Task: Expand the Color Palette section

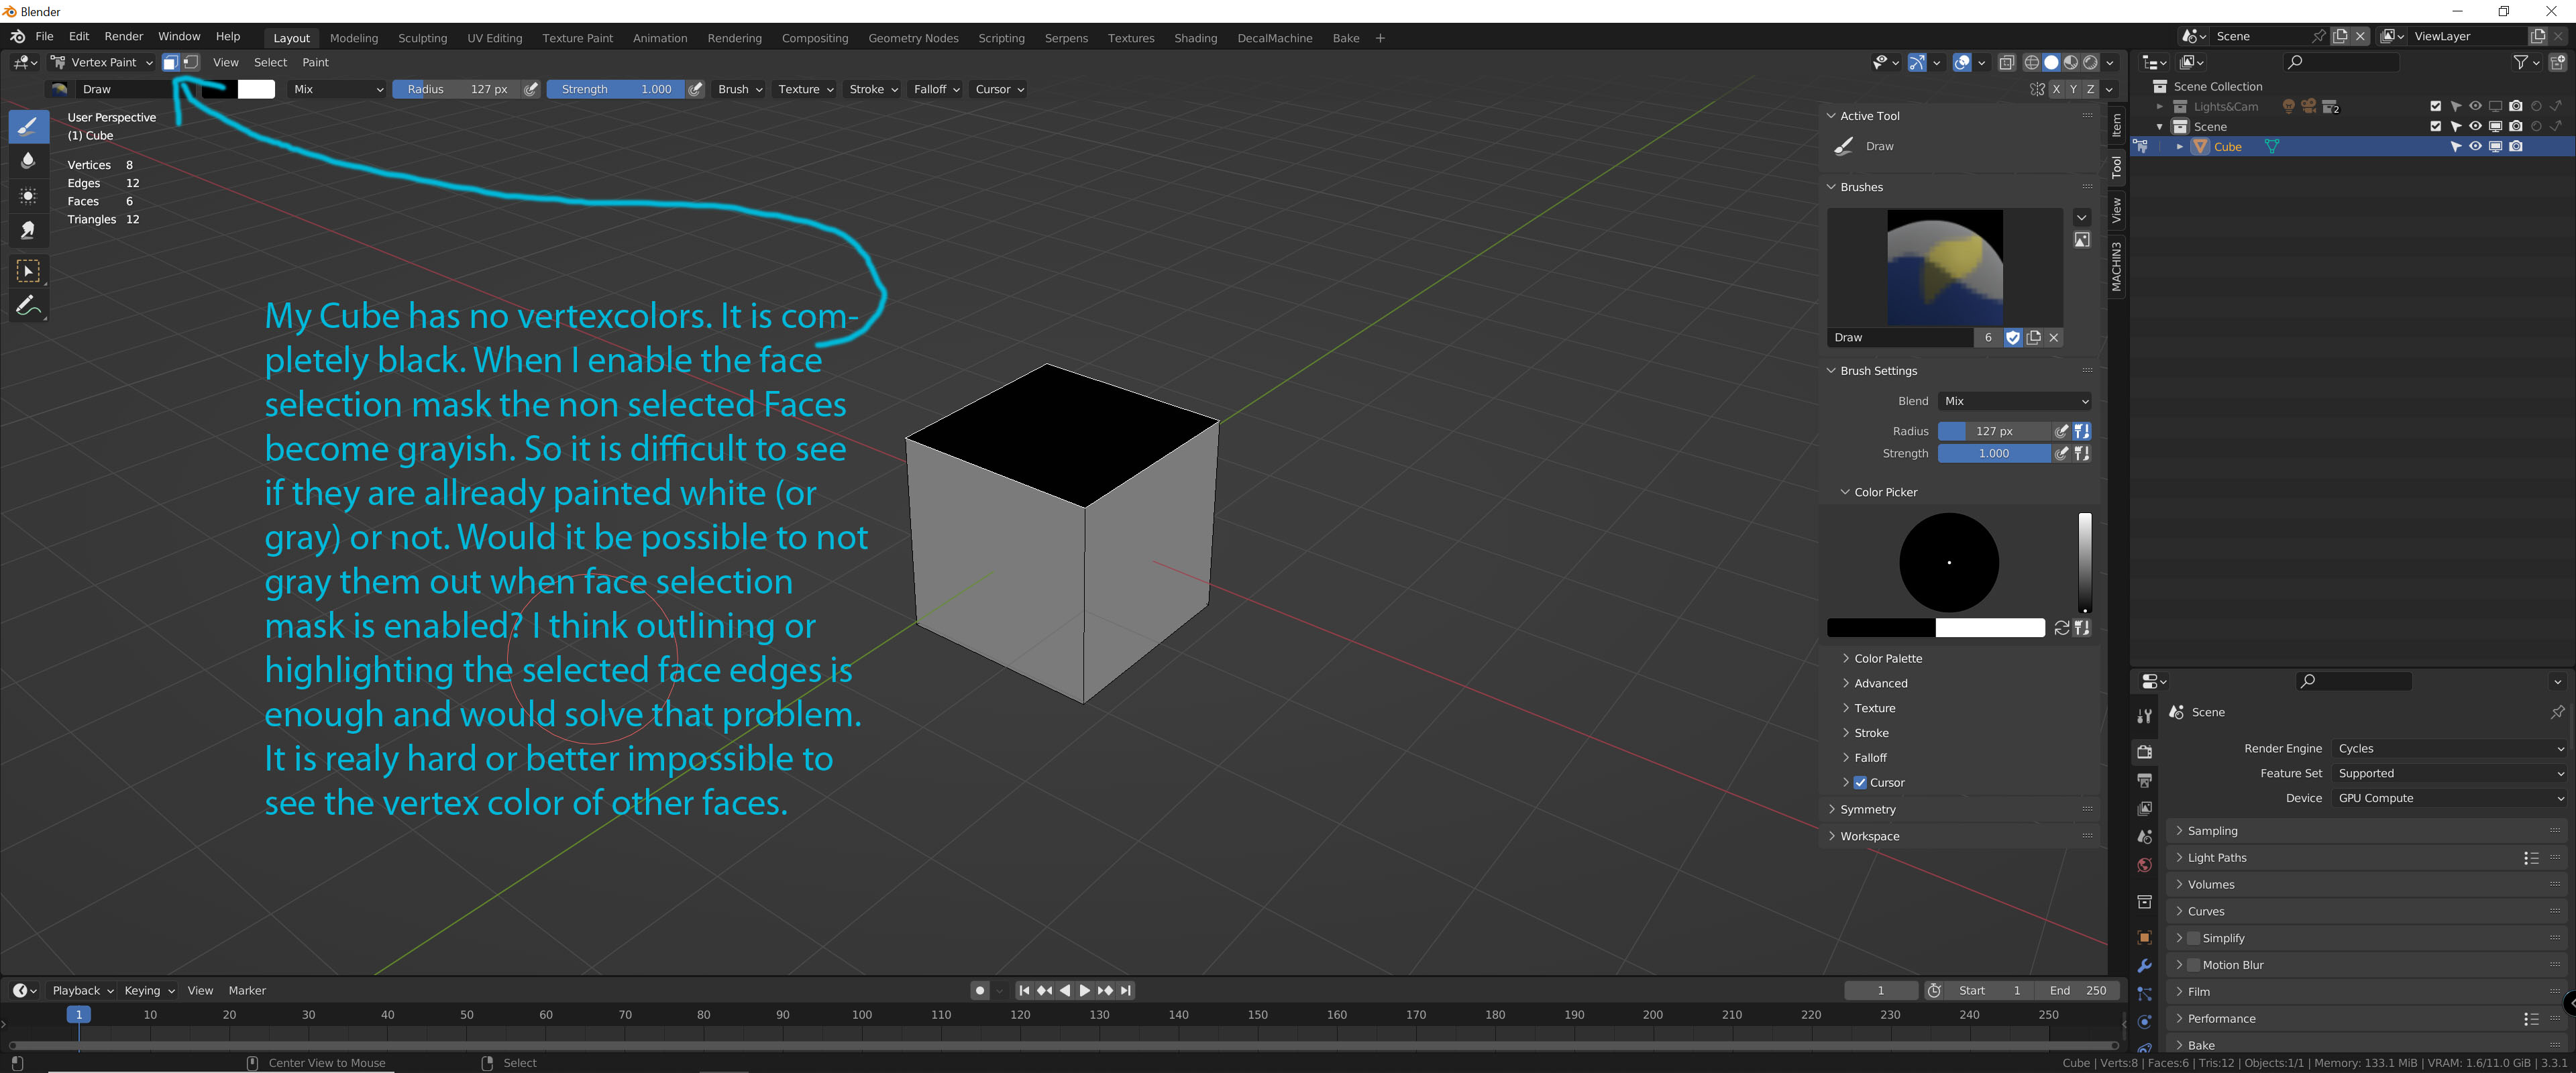Action: (1887, 658)
